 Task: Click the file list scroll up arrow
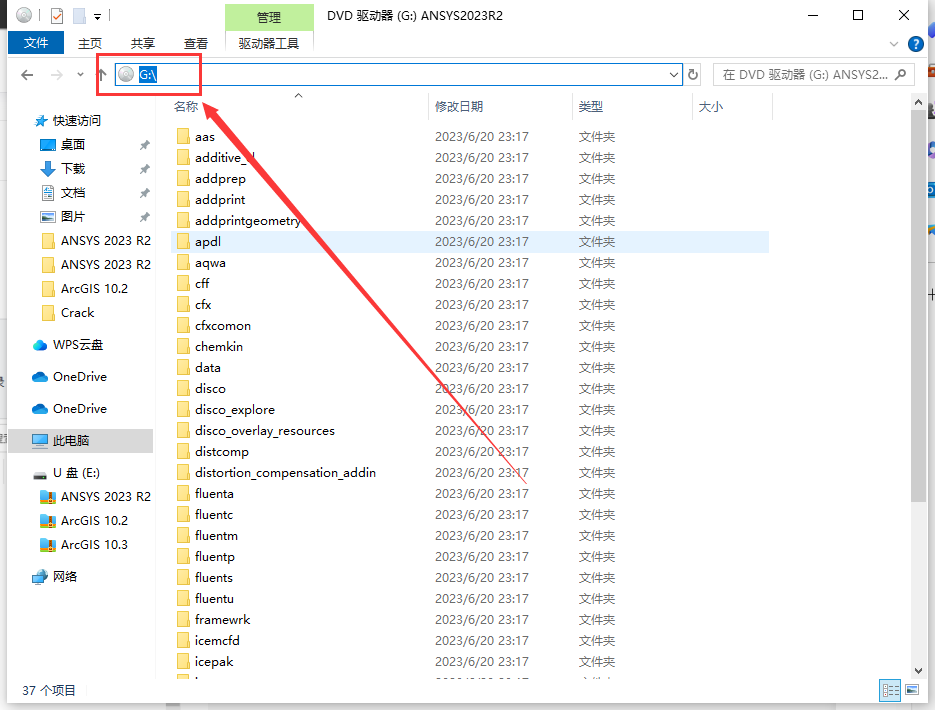point(918,103)
